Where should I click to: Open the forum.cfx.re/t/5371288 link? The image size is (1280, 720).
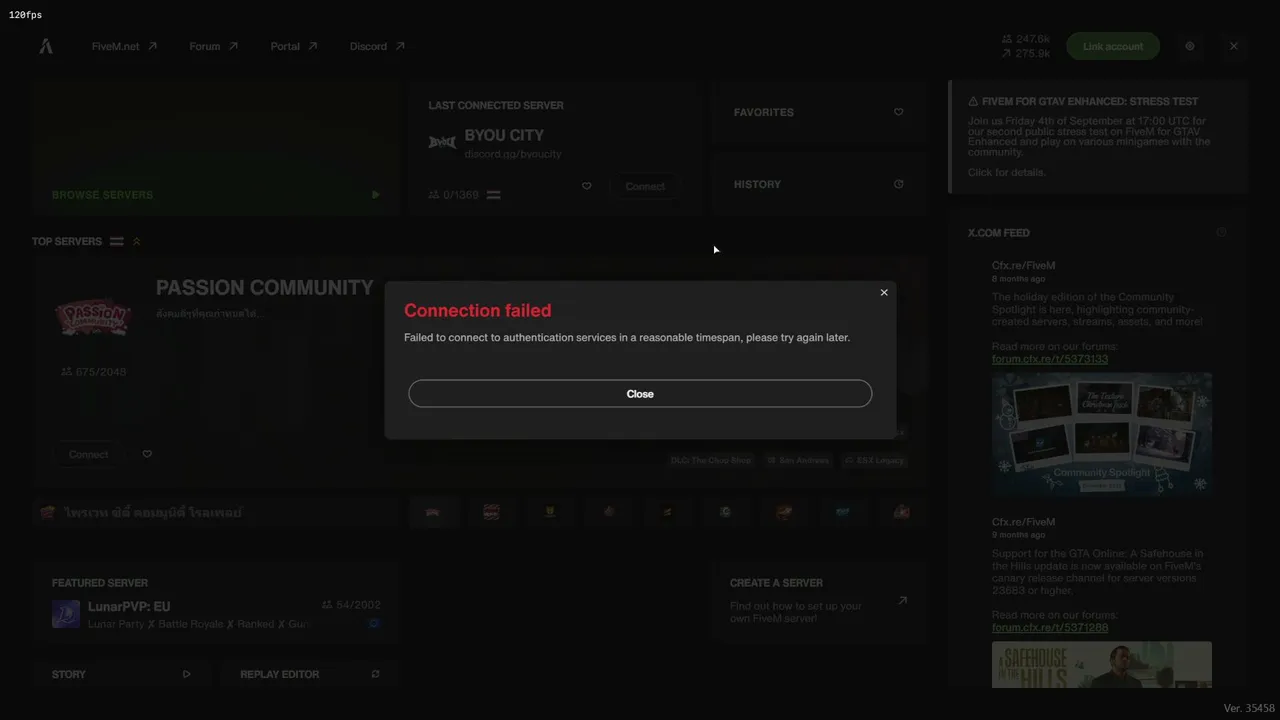(1050, 628)
